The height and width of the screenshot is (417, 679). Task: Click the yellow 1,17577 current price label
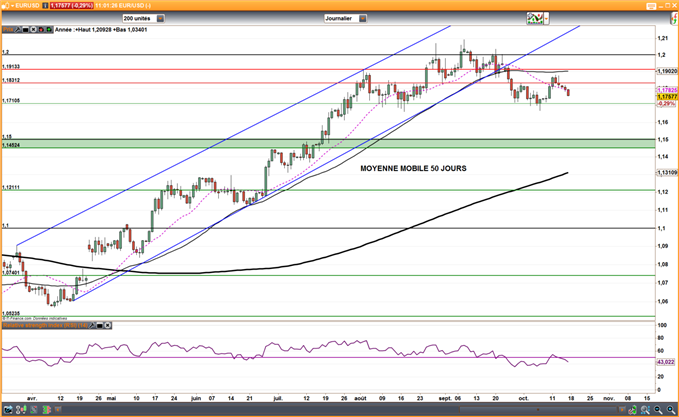tap(667, 97)
